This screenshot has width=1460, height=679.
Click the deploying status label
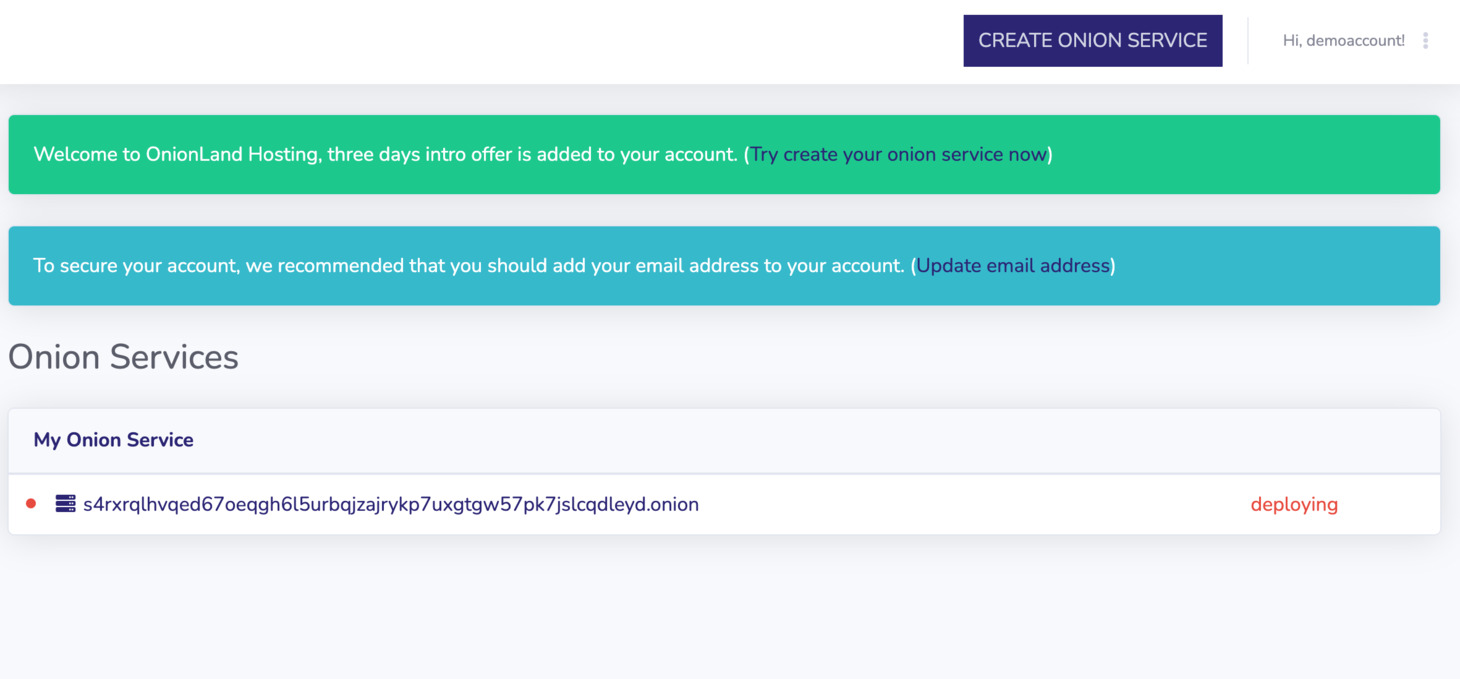1294,504
